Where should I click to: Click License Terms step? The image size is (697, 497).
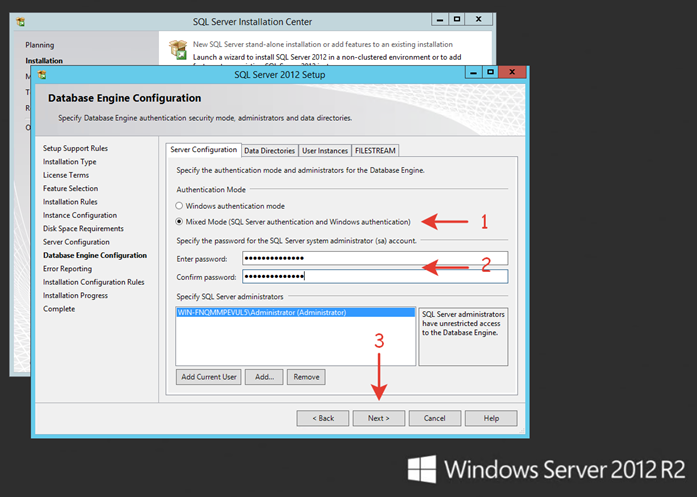click(66, 175)
